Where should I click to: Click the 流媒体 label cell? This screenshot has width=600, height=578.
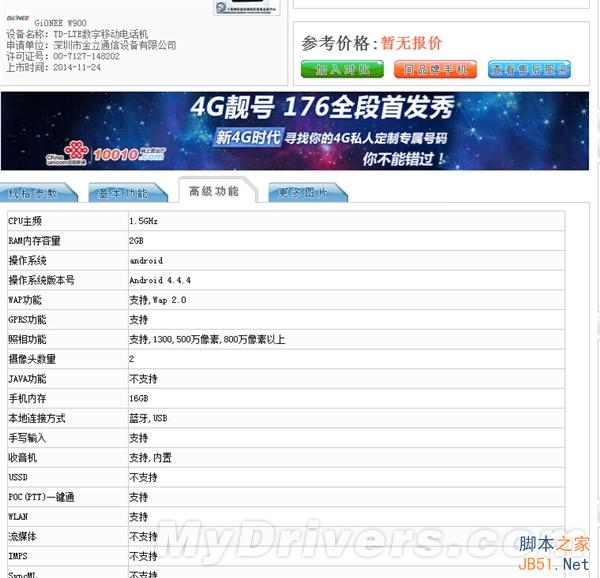click(68, 537)
